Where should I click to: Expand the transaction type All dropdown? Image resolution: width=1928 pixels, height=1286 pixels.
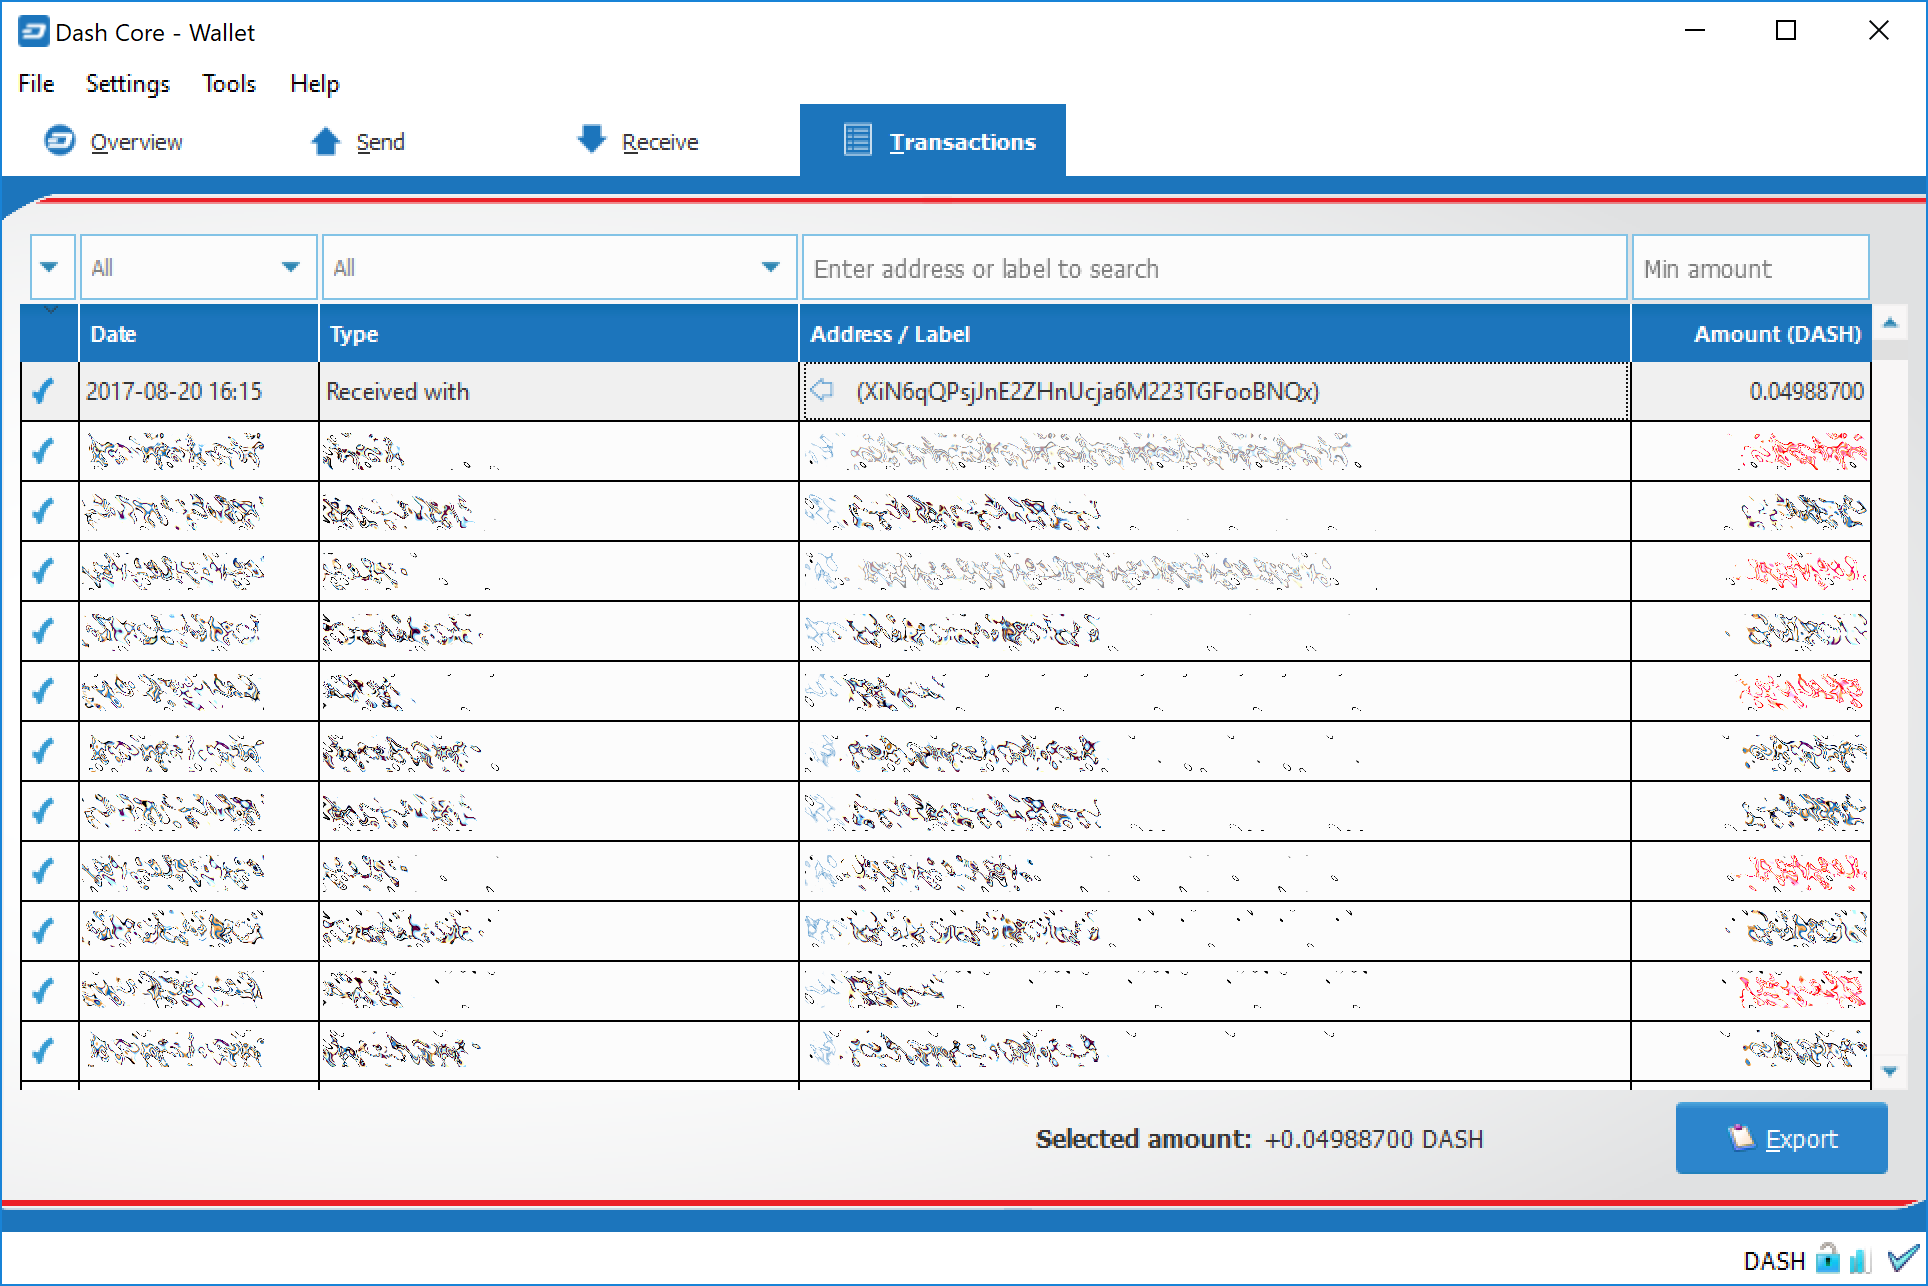tap(558, 267)
